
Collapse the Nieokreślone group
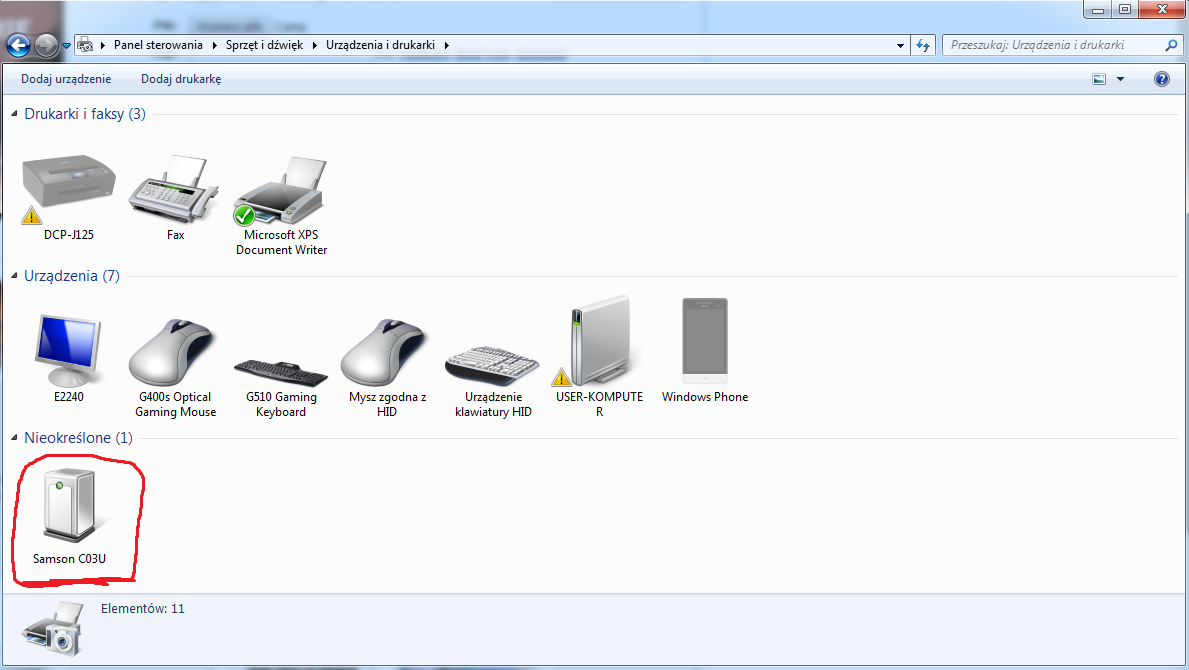pos(14,437)
